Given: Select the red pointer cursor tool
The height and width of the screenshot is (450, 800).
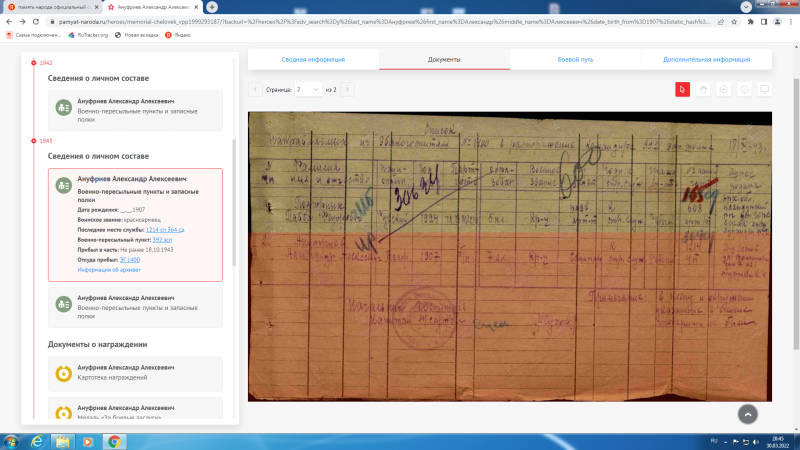Looking at the screenshot, I should tap(682, 89).
